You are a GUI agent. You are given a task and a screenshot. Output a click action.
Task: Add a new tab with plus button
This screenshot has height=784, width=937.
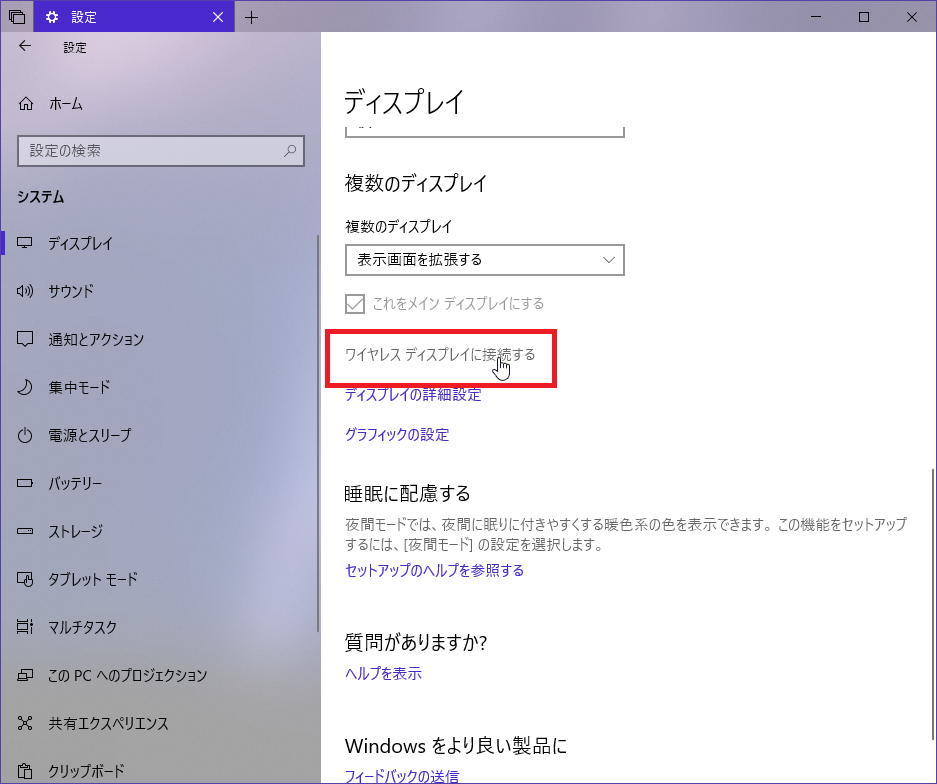click(252, 17)
